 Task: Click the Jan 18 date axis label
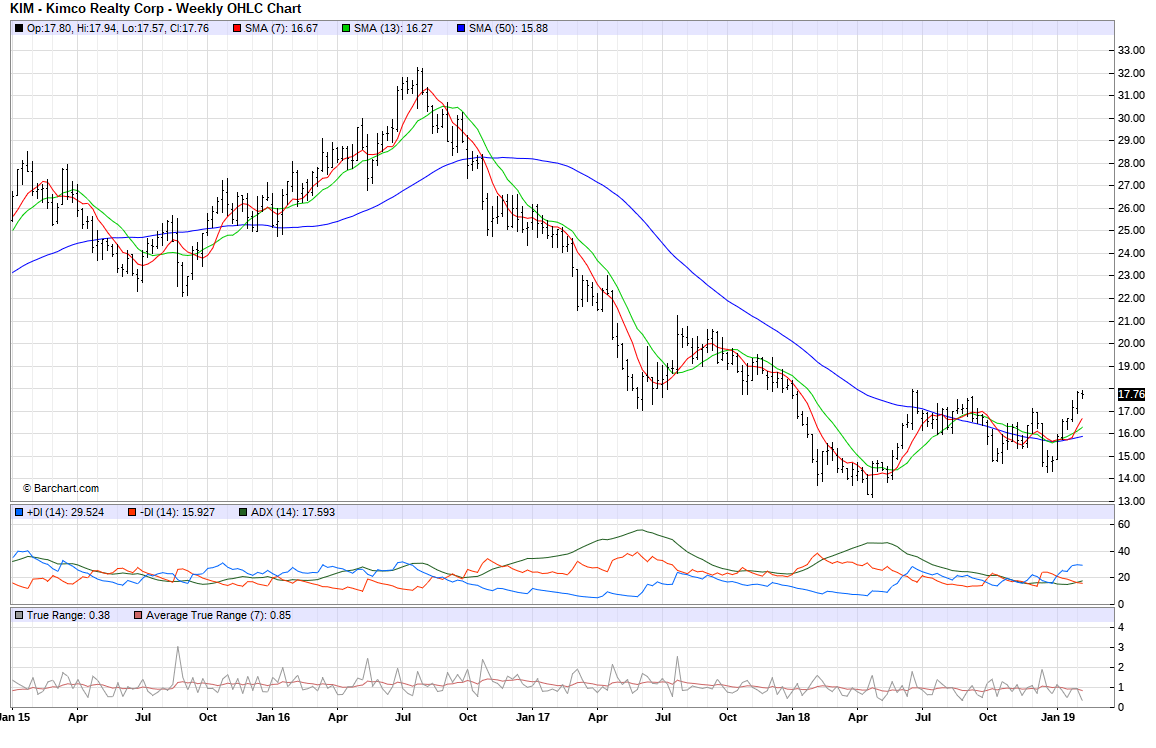(793, 717)
